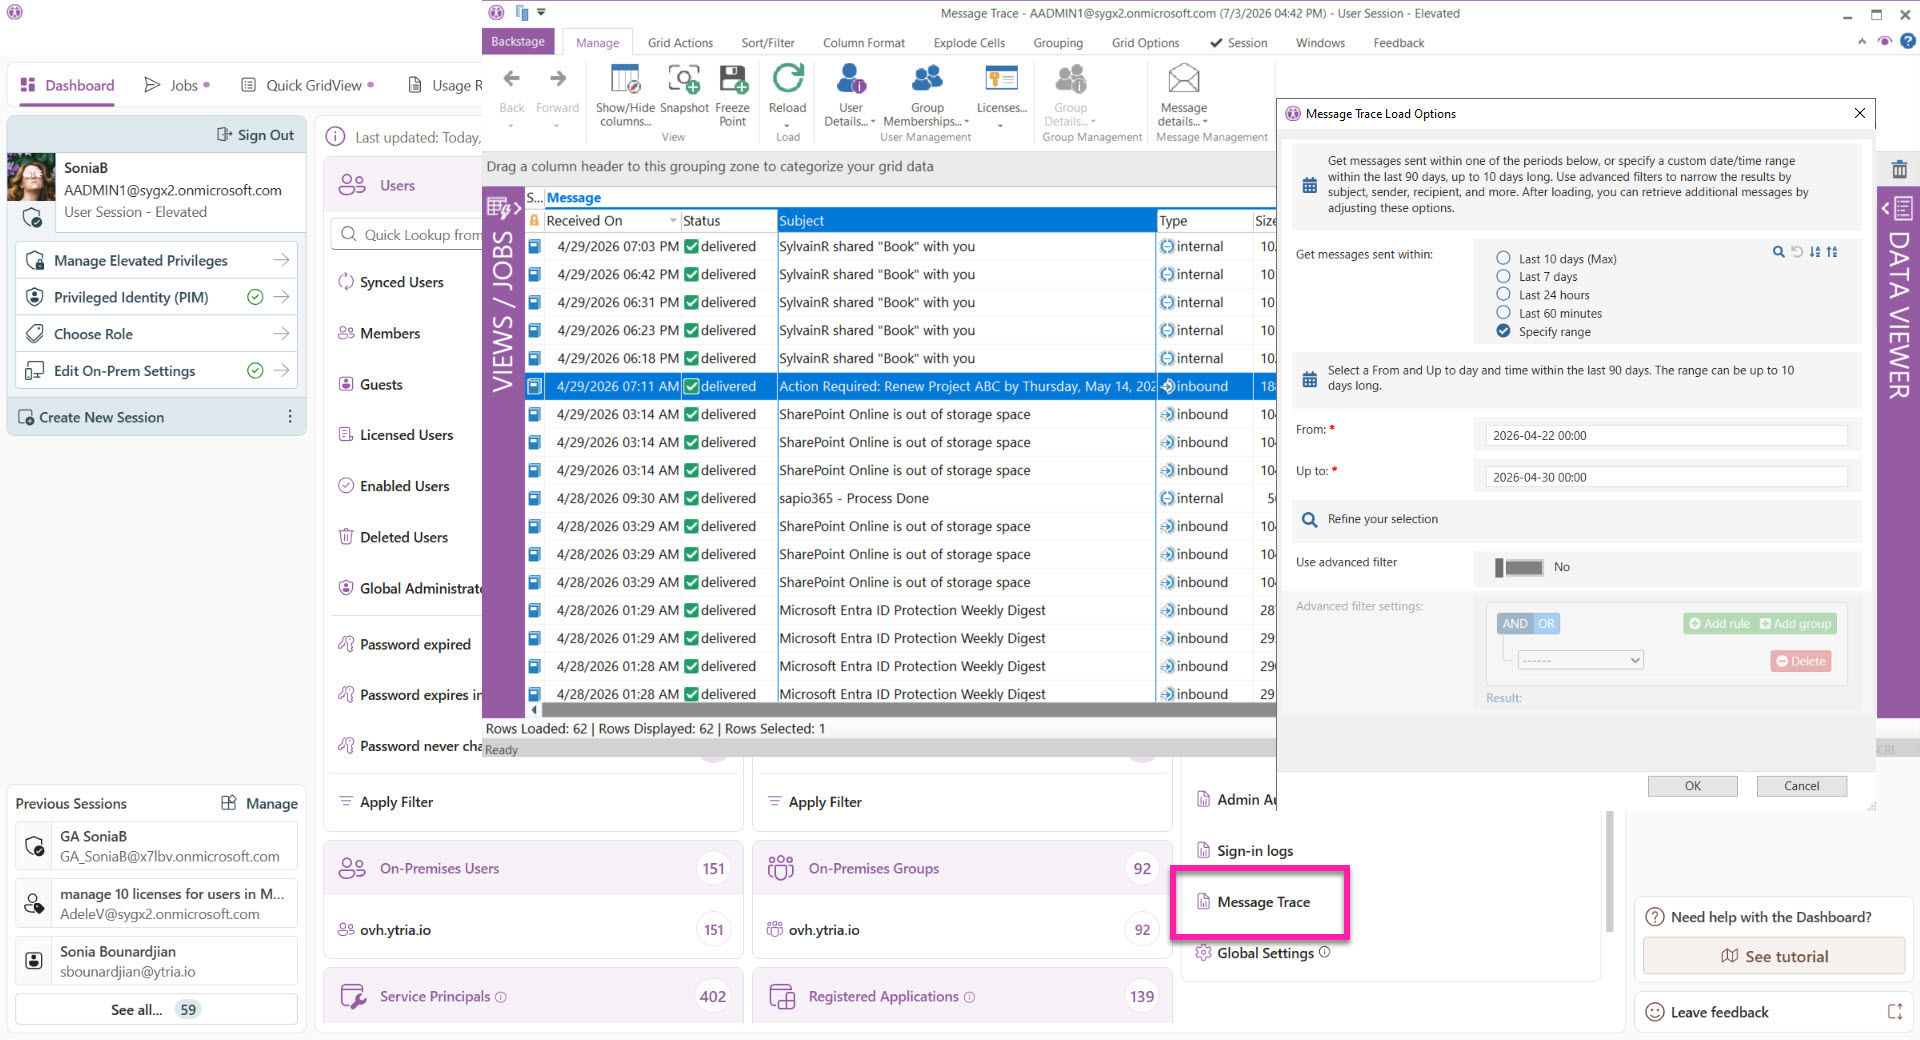Toggle the Use advanced filter switch
Viewport: 1920px width, 1040px height.
click(1519, 567)
